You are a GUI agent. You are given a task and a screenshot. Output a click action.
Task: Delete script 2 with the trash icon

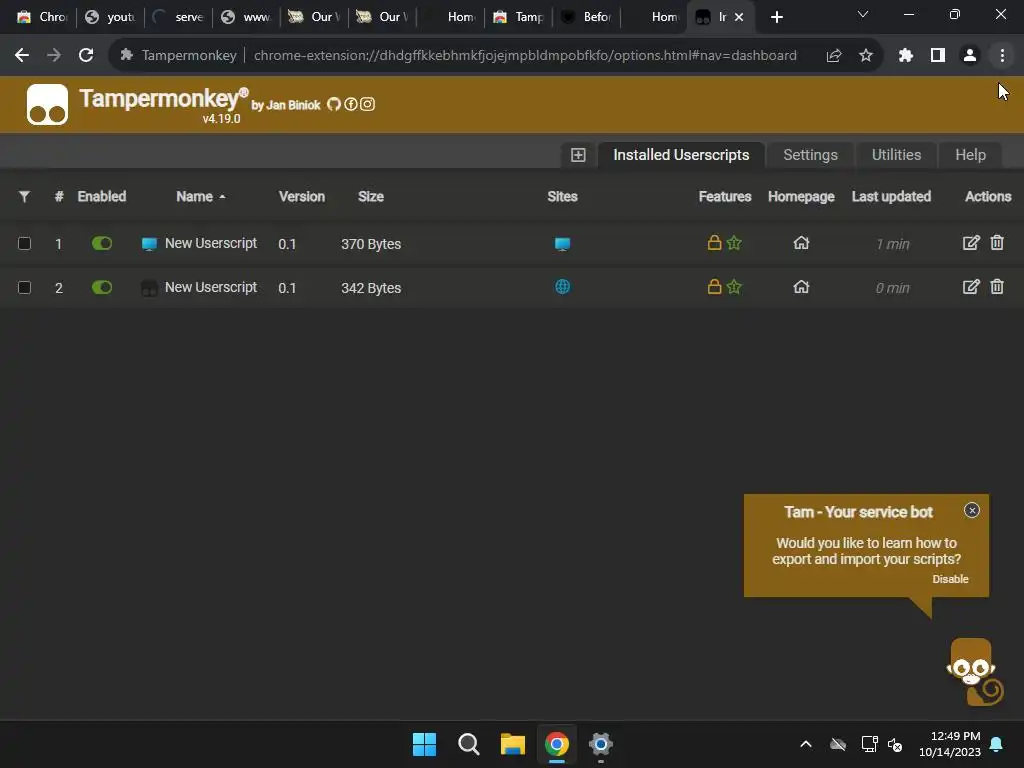point(997,287)
